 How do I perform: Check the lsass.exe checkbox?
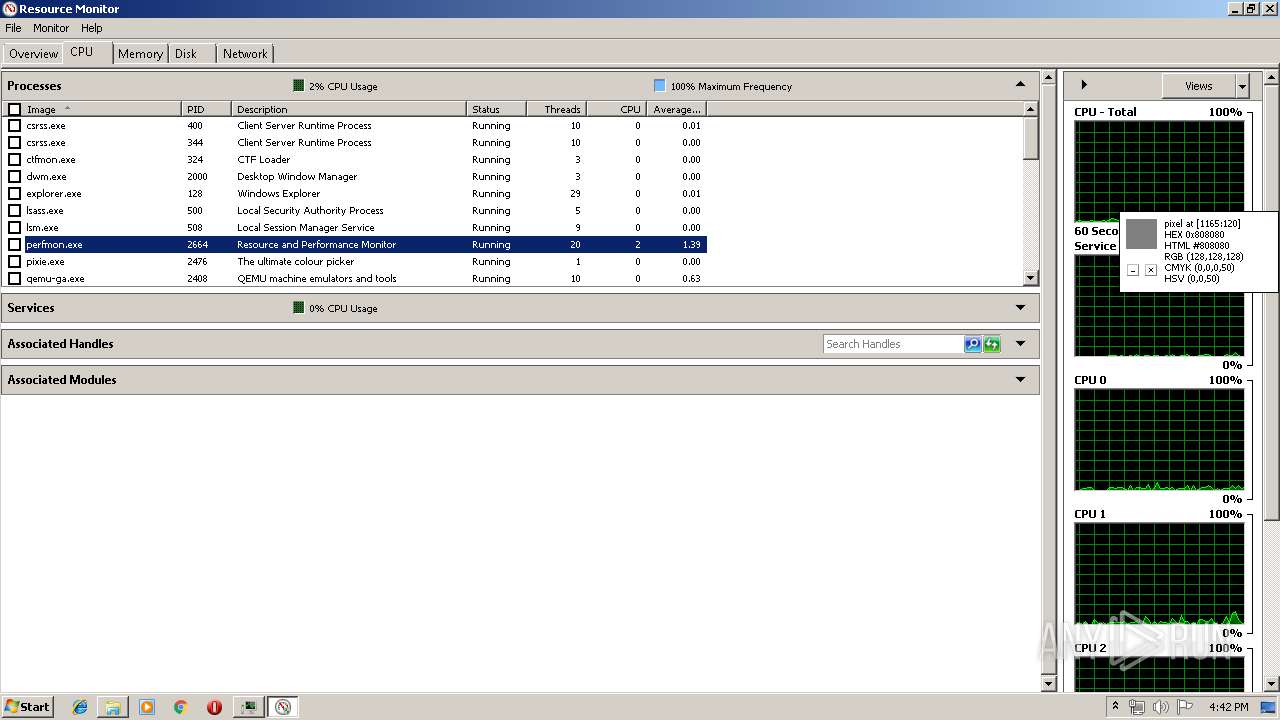[x=14, y=211]
